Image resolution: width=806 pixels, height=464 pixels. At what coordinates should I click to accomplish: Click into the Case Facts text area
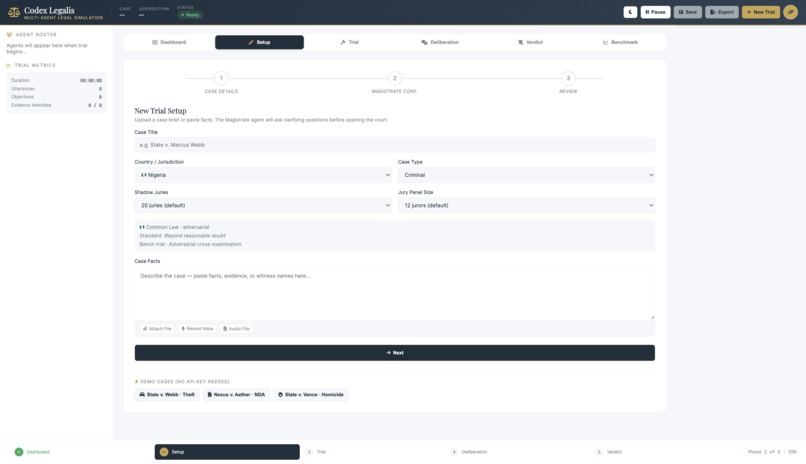395,293
